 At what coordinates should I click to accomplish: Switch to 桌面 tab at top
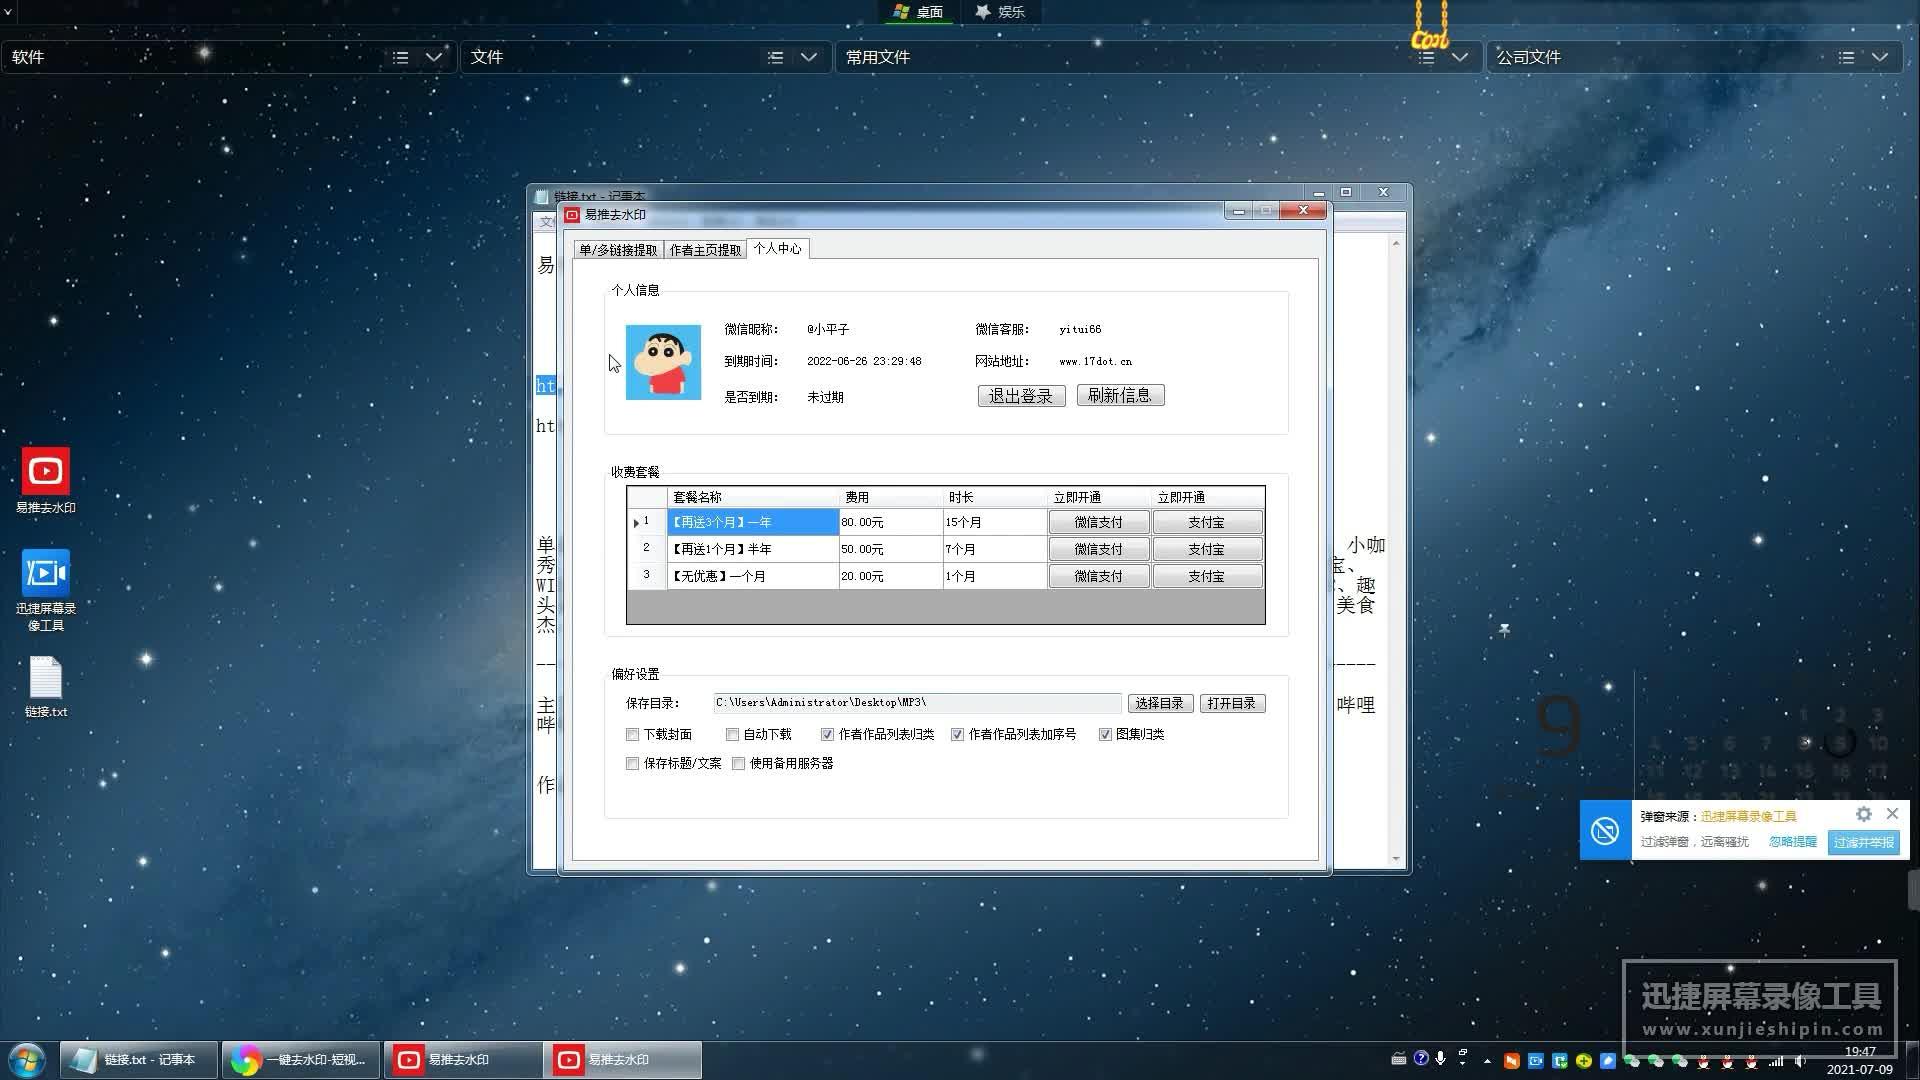tap(918, 12)
